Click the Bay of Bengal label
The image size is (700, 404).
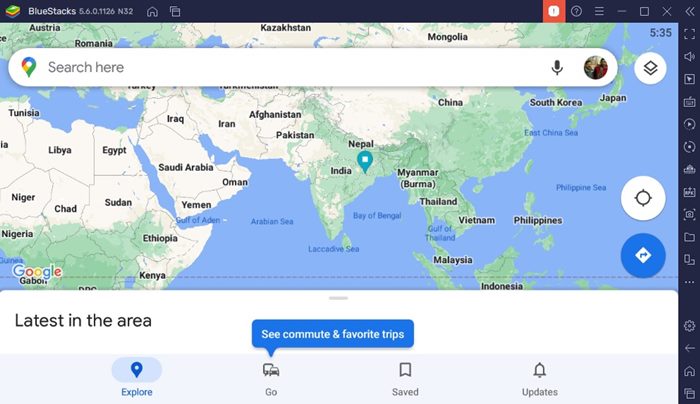tap(377, 216)
